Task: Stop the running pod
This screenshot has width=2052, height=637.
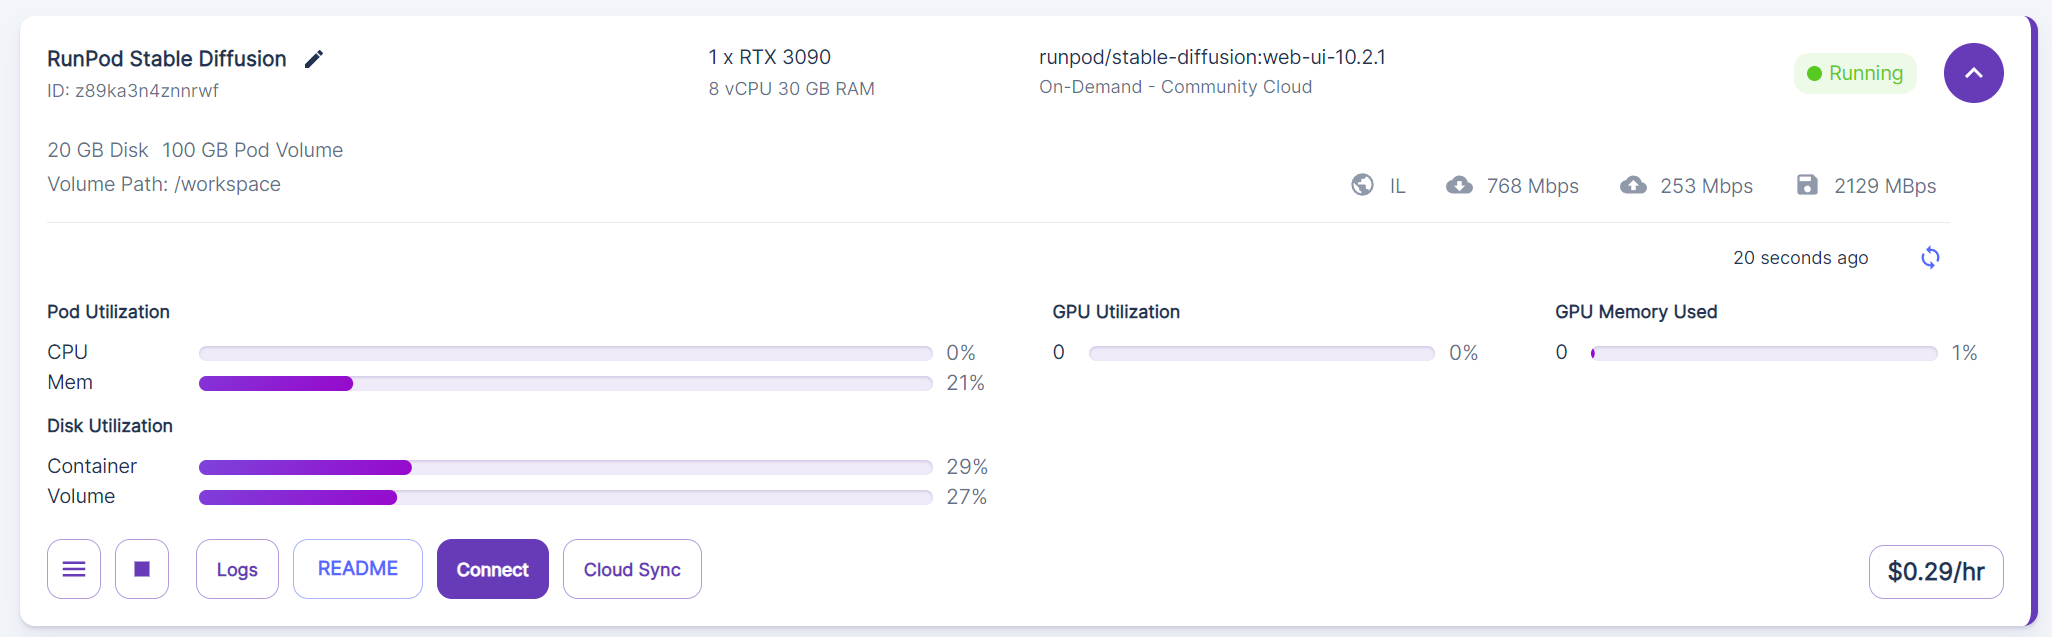Action: point(142,569)
